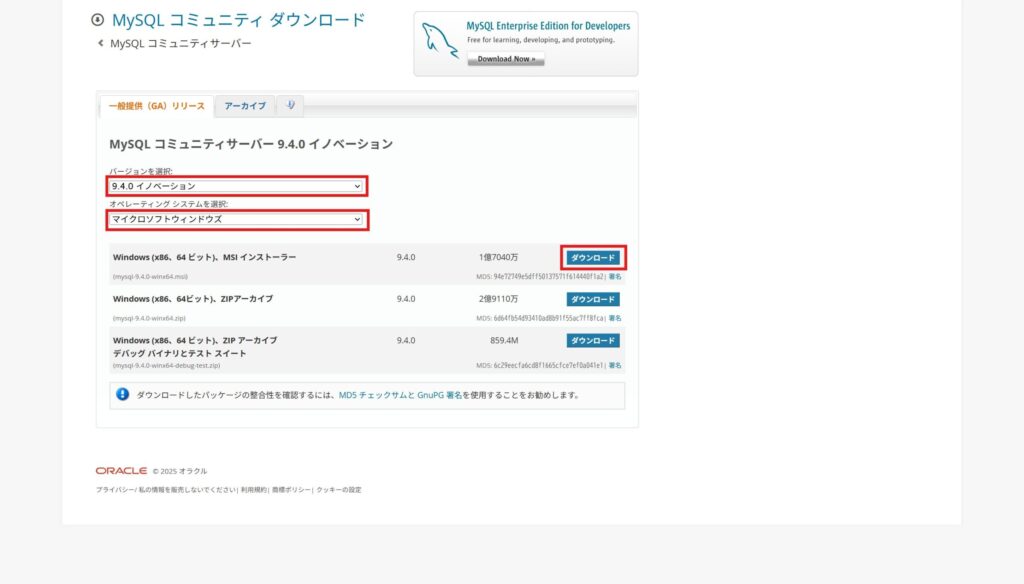Download the debug binaries ZIP package
This screenshot has height=584, width=1024.
point(593,341)
